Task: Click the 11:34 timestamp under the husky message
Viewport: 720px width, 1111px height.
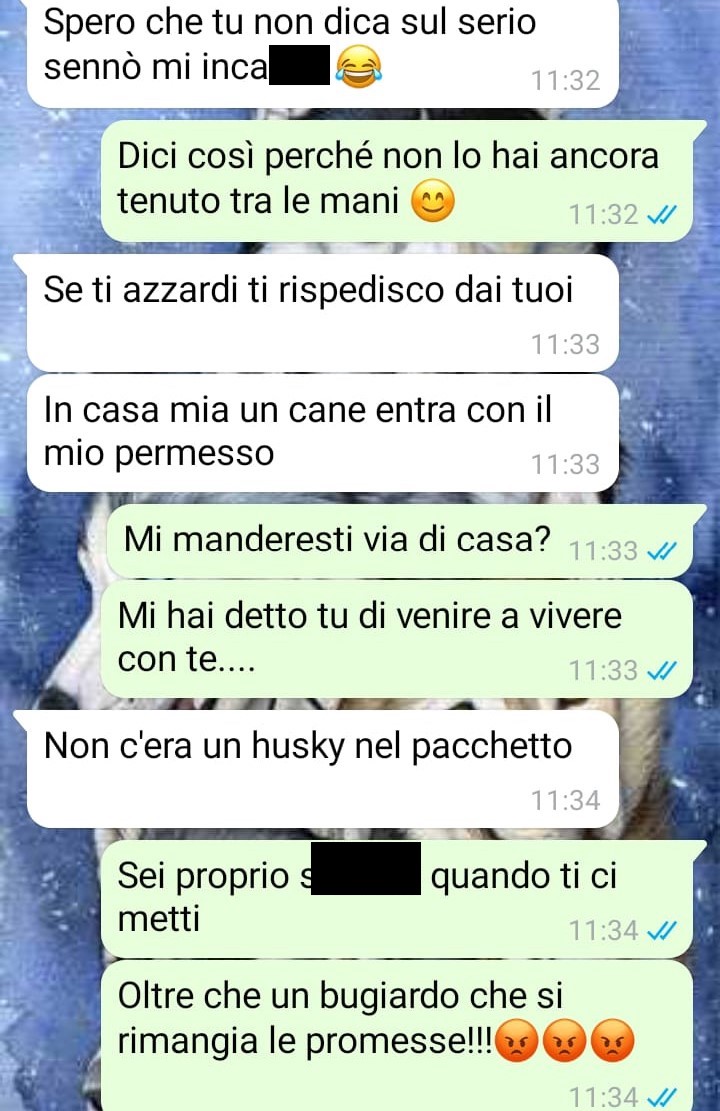Action: 566,801
